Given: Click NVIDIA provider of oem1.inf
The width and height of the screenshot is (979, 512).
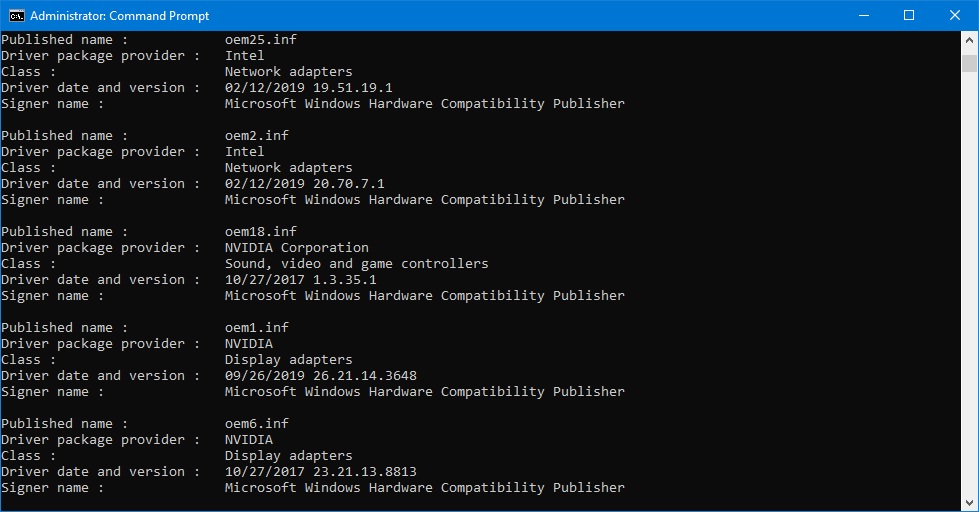Looking at the screenshot, I should coord(248,344).
